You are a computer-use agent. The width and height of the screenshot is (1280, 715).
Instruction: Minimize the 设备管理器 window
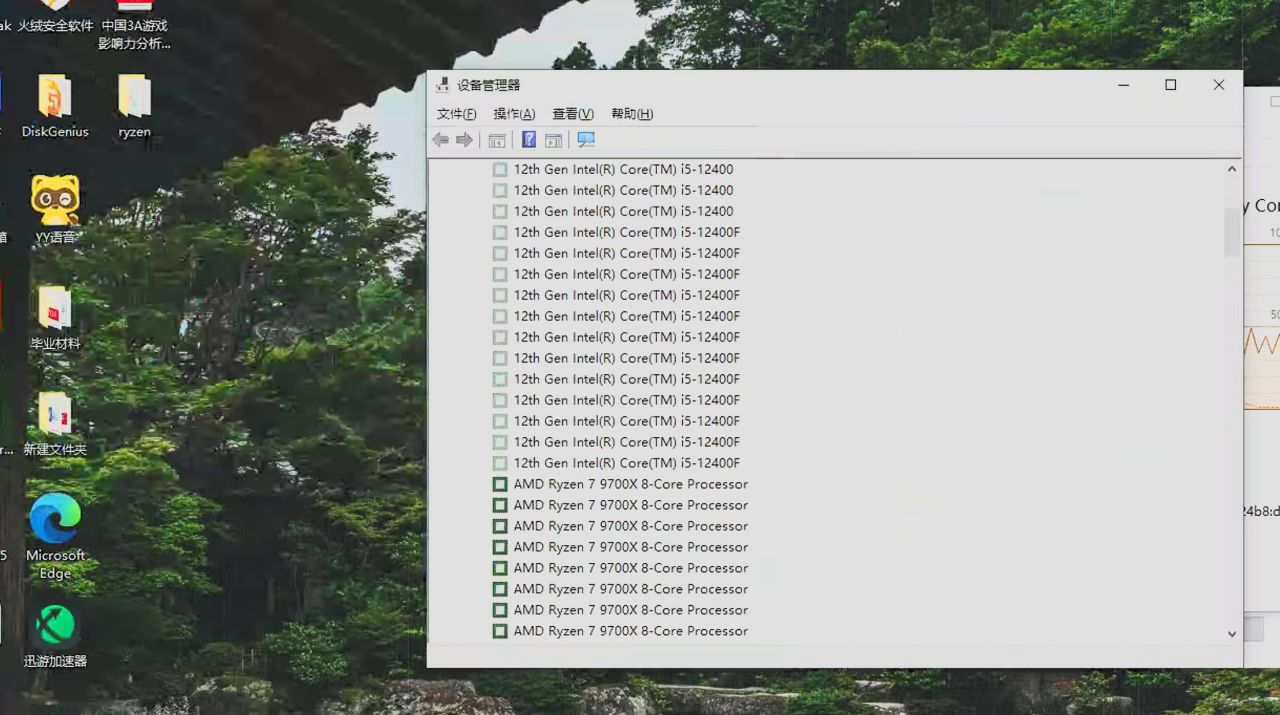pyautogui.click(x=1124, y=85)
